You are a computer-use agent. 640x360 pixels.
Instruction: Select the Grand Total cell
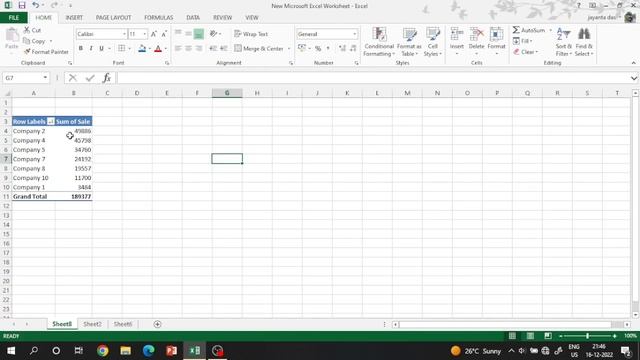pos(33,196)
